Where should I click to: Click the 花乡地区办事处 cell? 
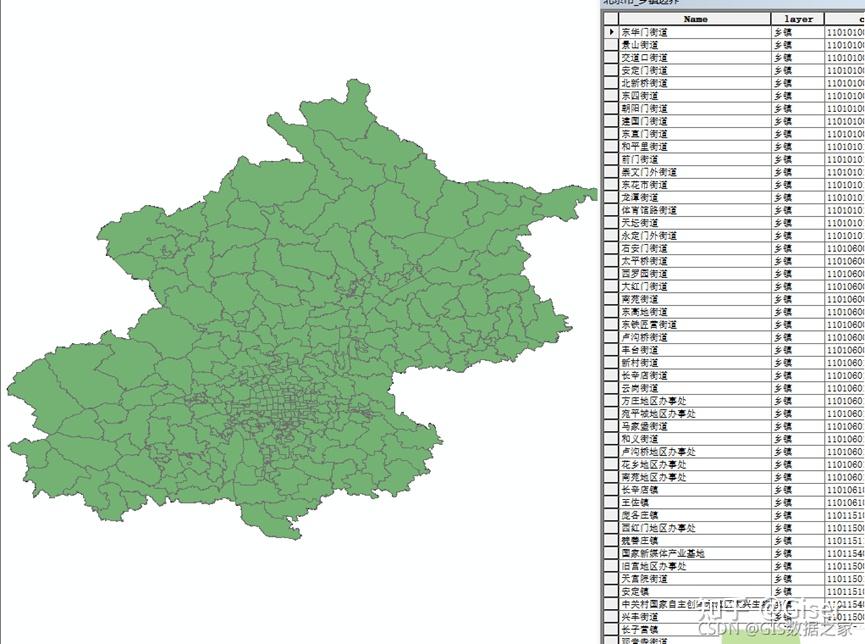pyautogui.click(x=695, y=465)
